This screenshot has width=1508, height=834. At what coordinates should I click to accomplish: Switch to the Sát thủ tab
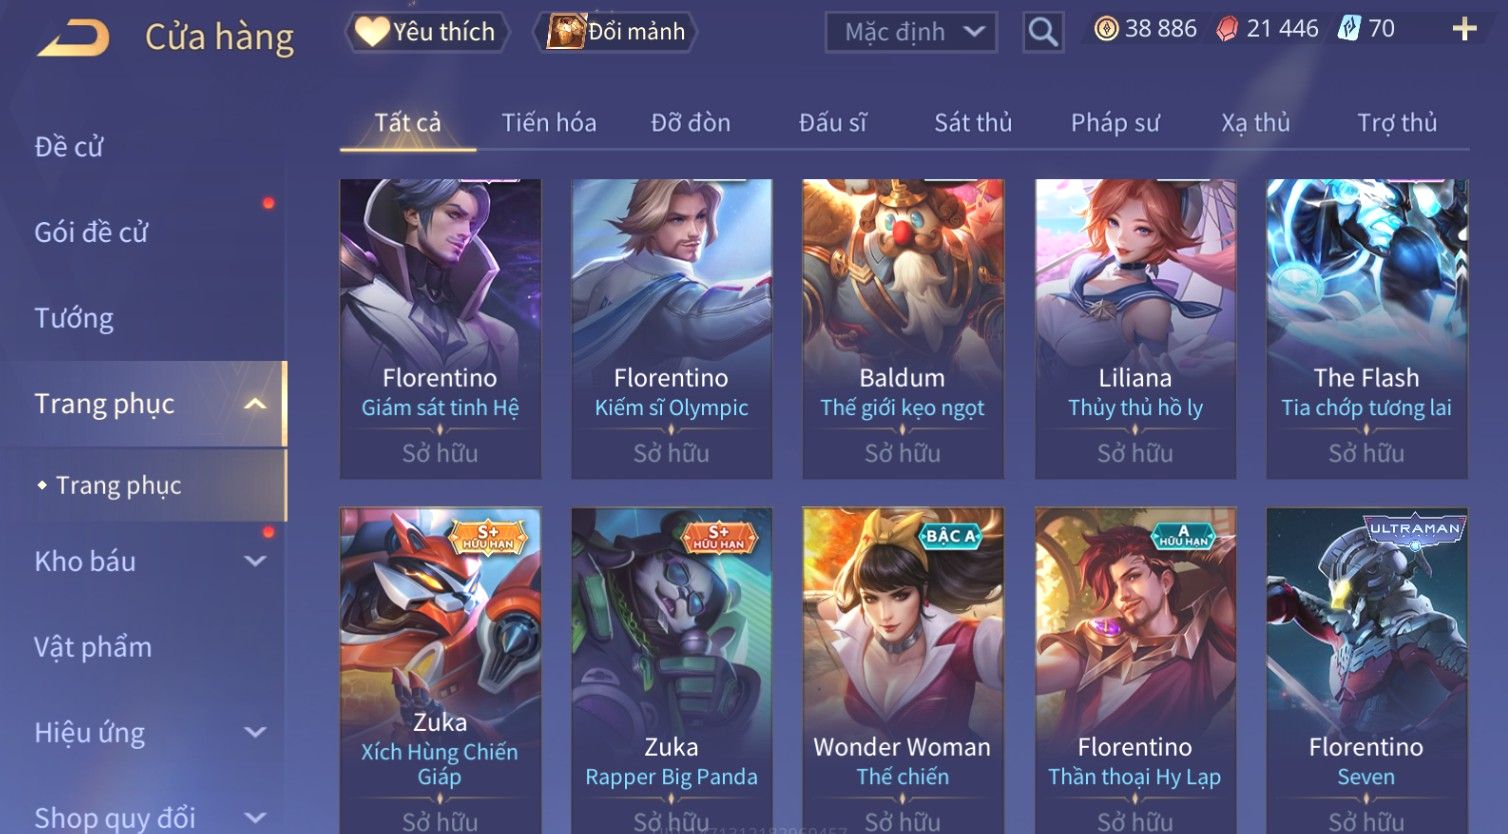(x=973, y=123)
